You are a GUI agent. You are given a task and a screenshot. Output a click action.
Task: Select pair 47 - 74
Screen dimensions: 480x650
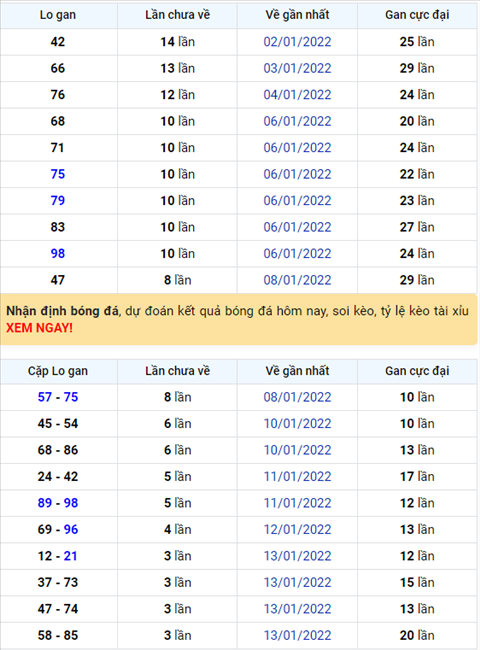point(58,609)
